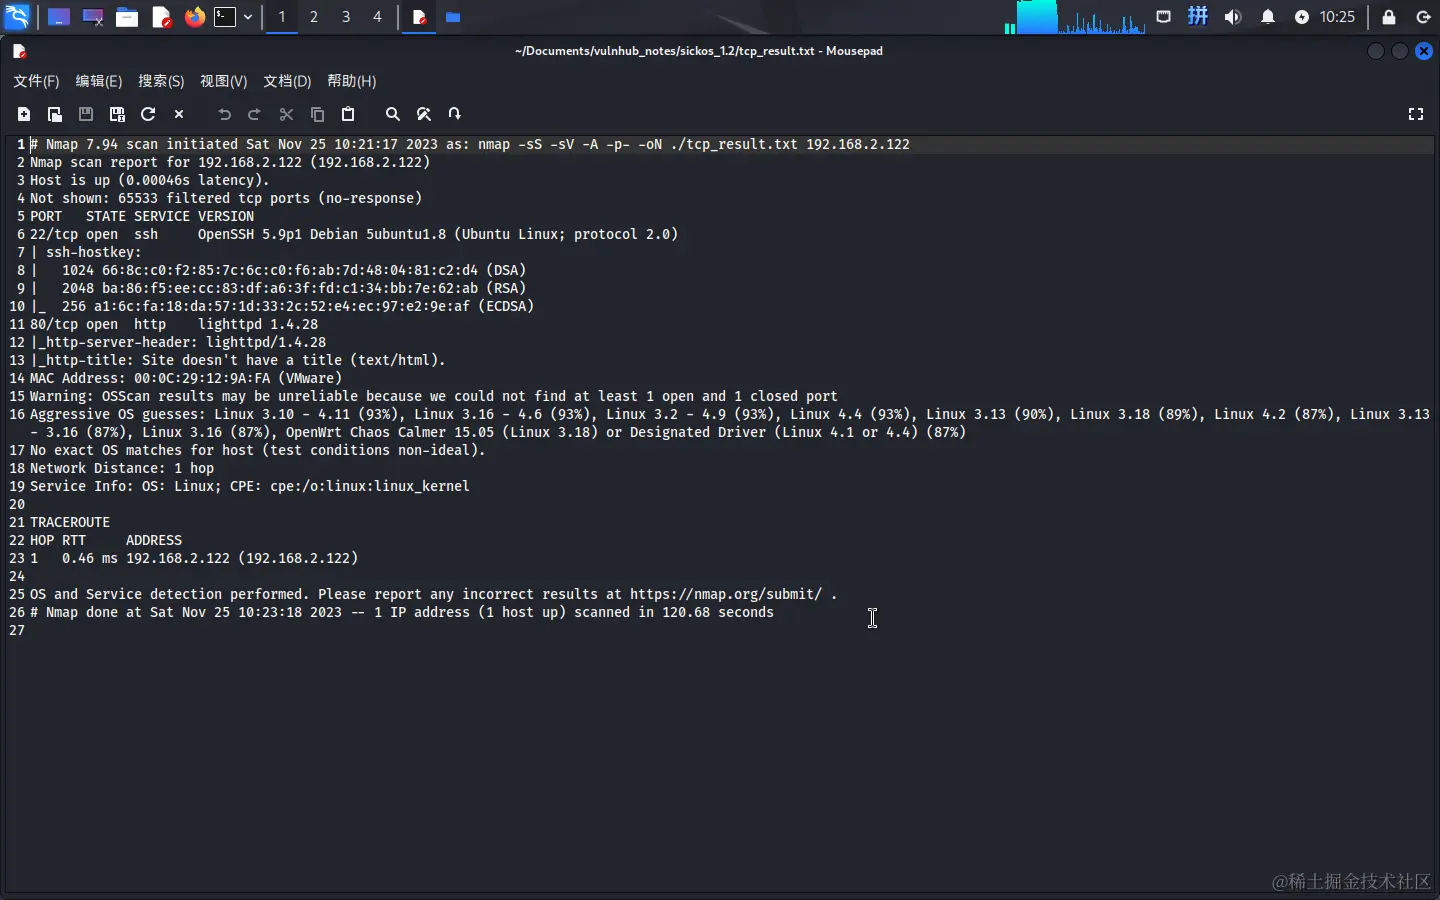Click the https://nmap.org/submit/ text
The height and width of the screenshot is (900, 1440).
click(726, 594)
